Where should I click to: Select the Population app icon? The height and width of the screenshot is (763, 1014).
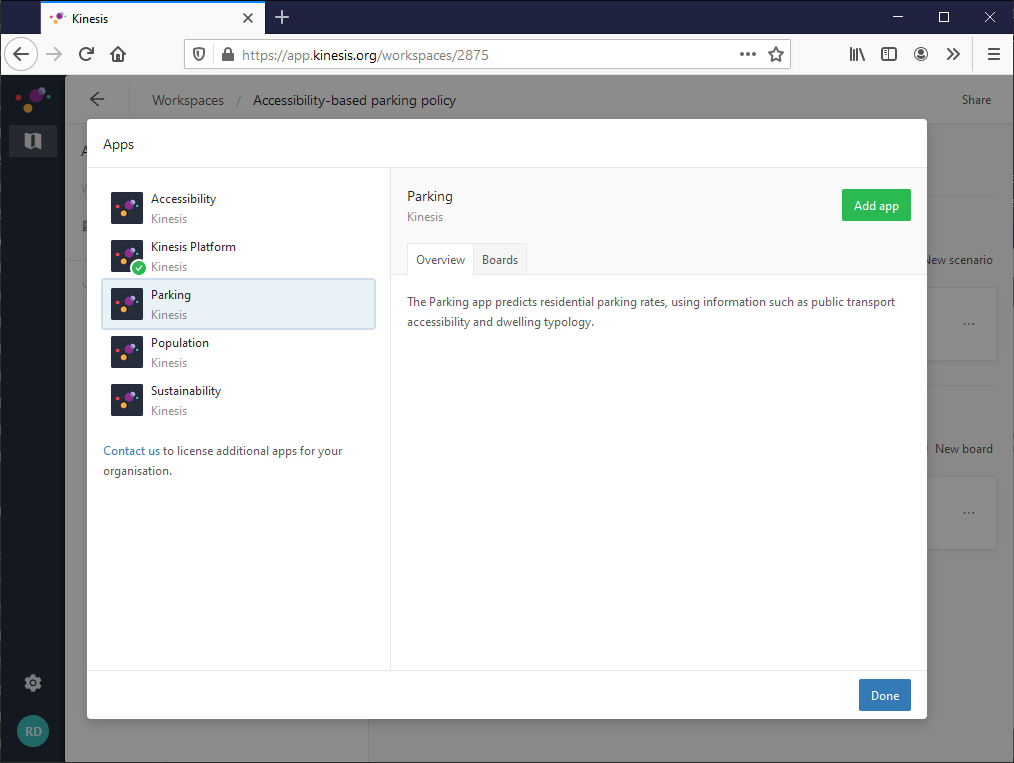(127, 352)
